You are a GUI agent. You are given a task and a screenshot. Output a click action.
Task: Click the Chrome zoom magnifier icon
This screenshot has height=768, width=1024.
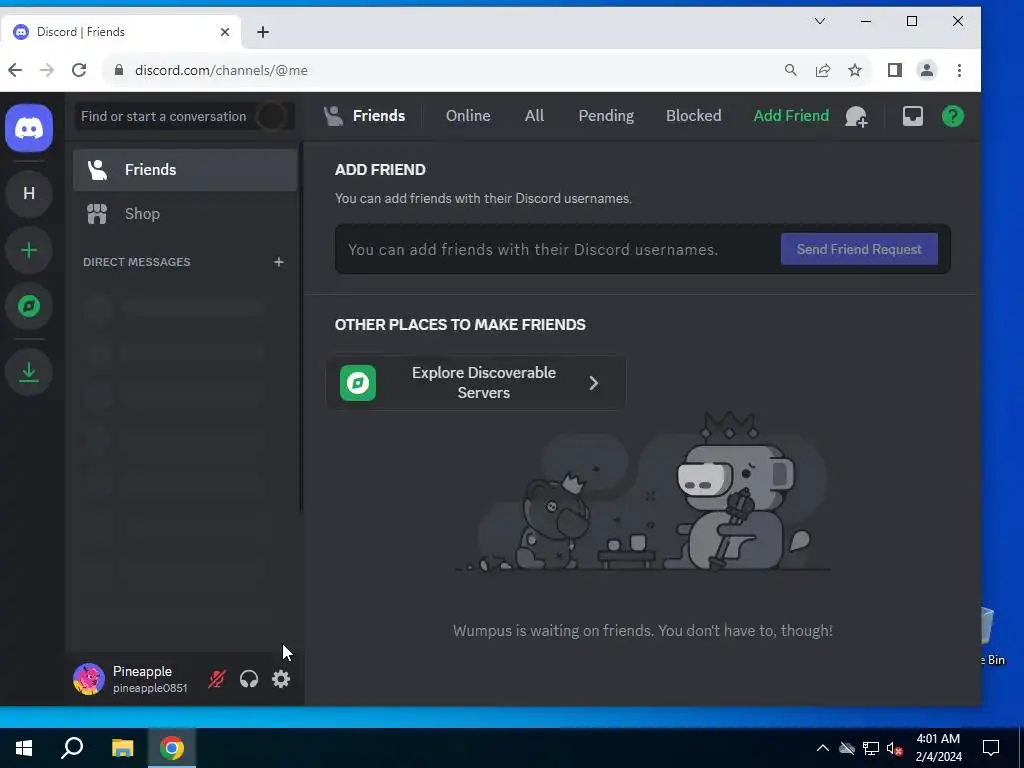[790, 70]
